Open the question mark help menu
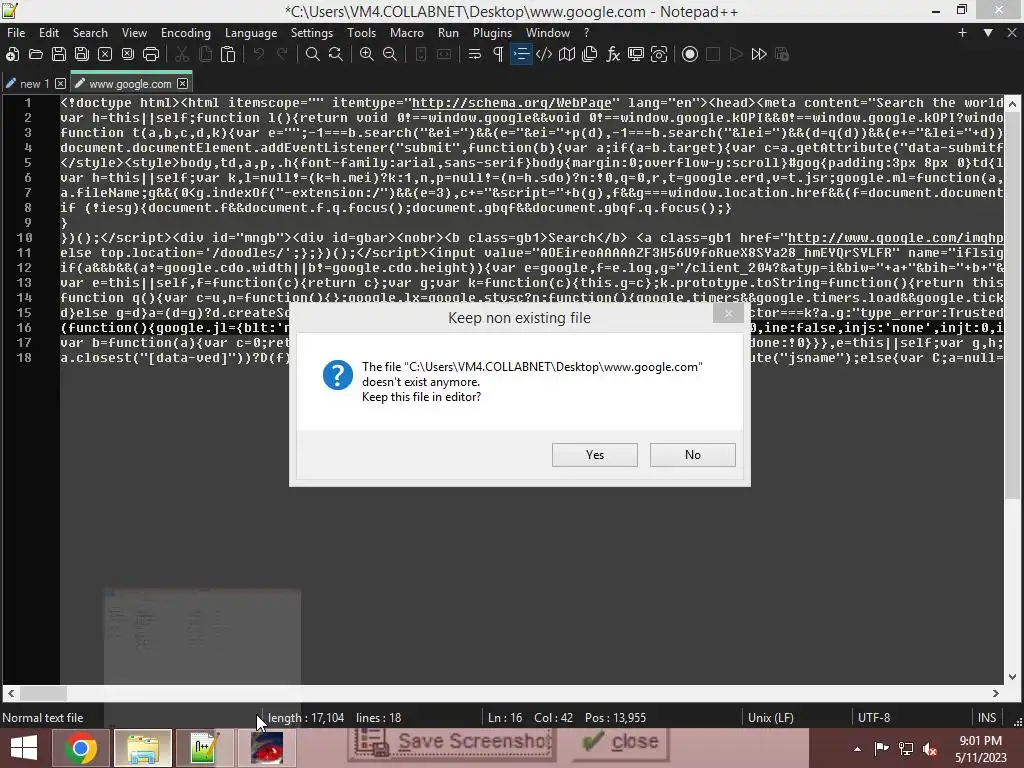This screenshot has width=1024, height=768. coord(586,33)
